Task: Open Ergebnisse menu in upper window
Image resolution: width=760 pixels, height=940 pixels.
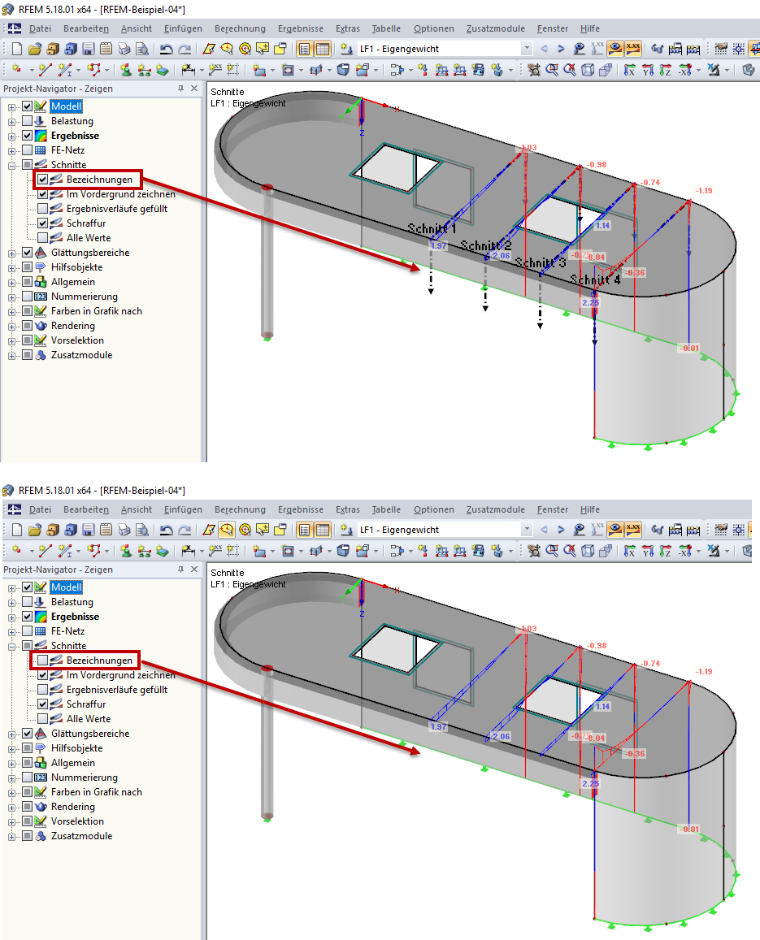Action: click(300, 28)
